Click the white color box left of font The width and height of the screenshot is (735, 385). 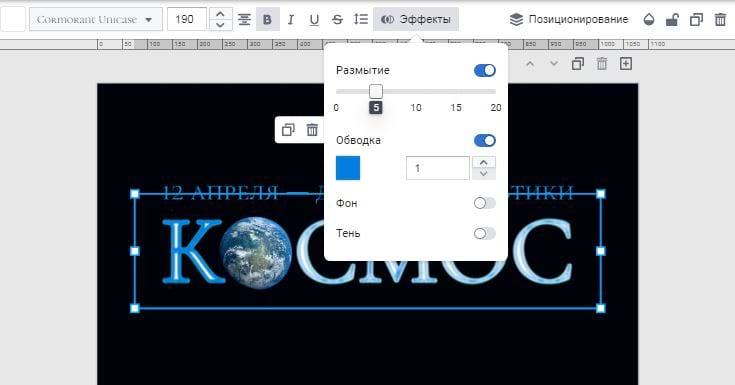tap(13, 19)
